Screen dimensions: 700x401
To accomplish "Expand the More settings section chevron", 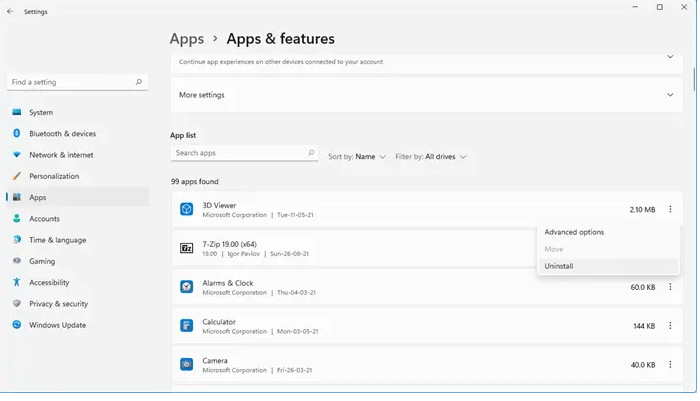I will click(x=670, y=95).
